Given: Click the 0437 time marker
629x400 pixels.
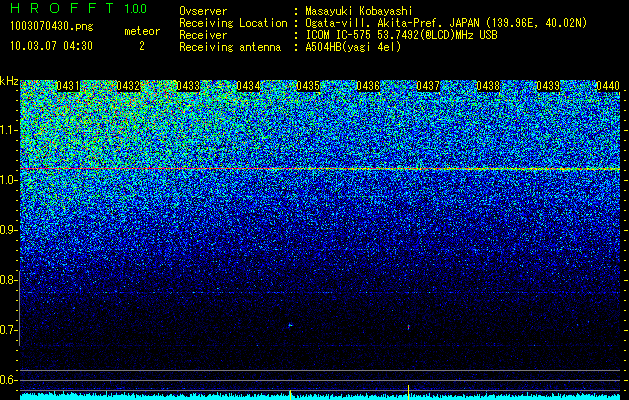Looking at the screenshot, I should (x=428, y=86).
